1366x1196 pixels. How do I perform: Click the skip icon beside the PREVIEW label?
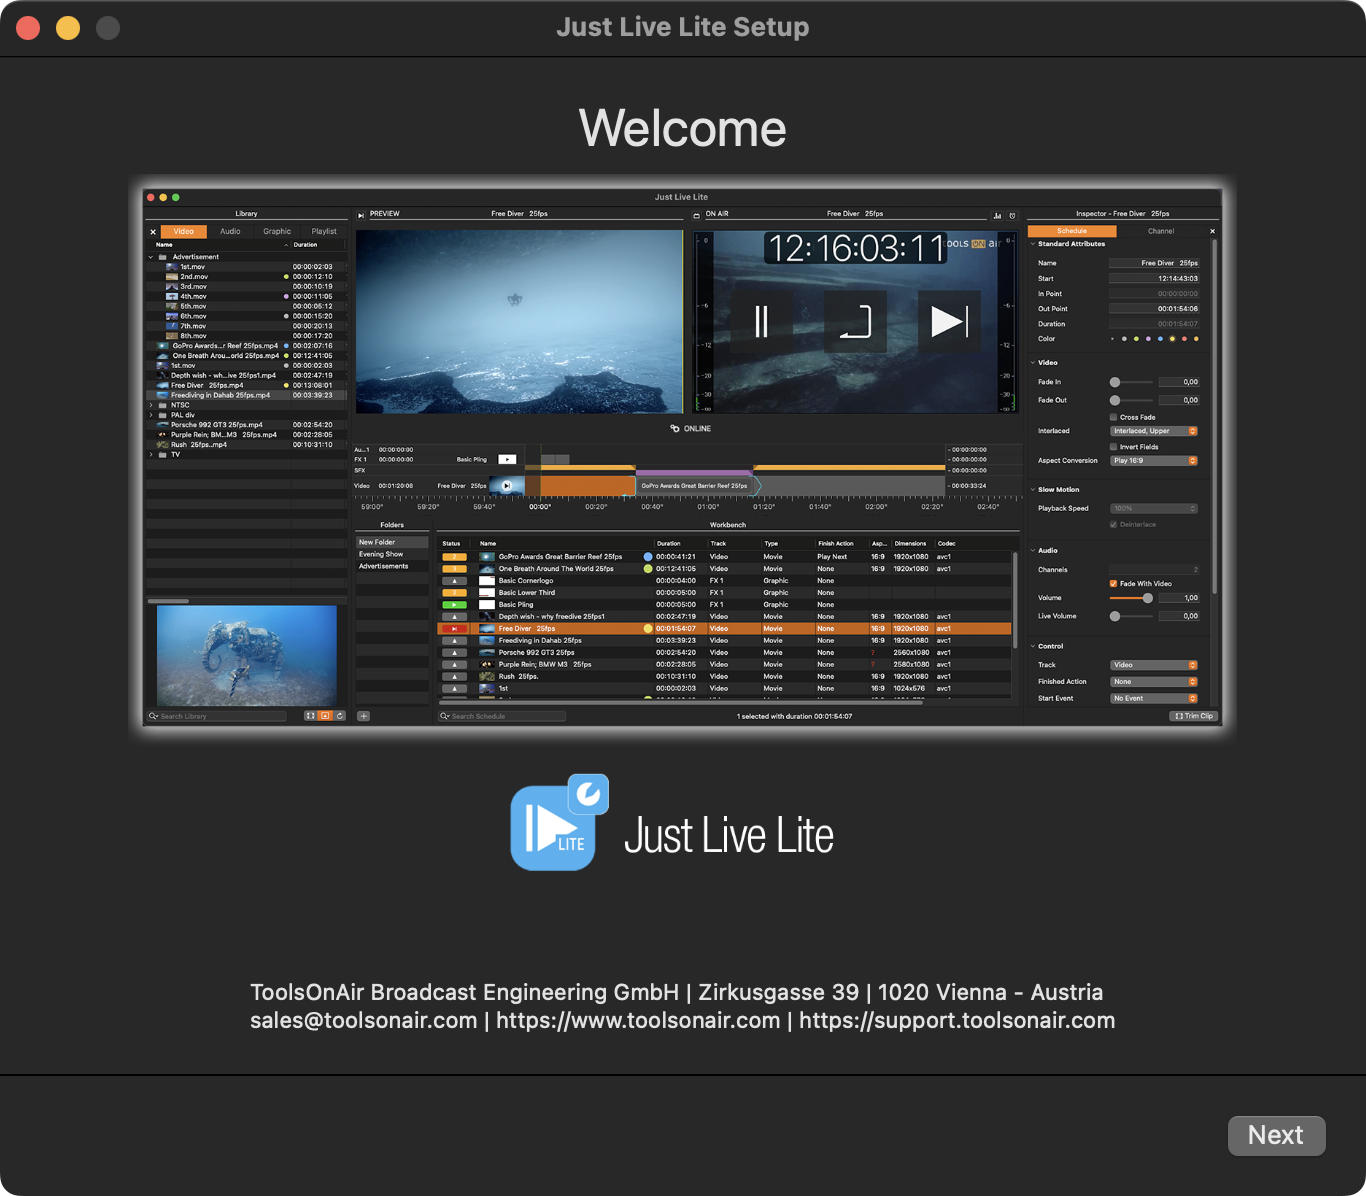tap(361, 214)
